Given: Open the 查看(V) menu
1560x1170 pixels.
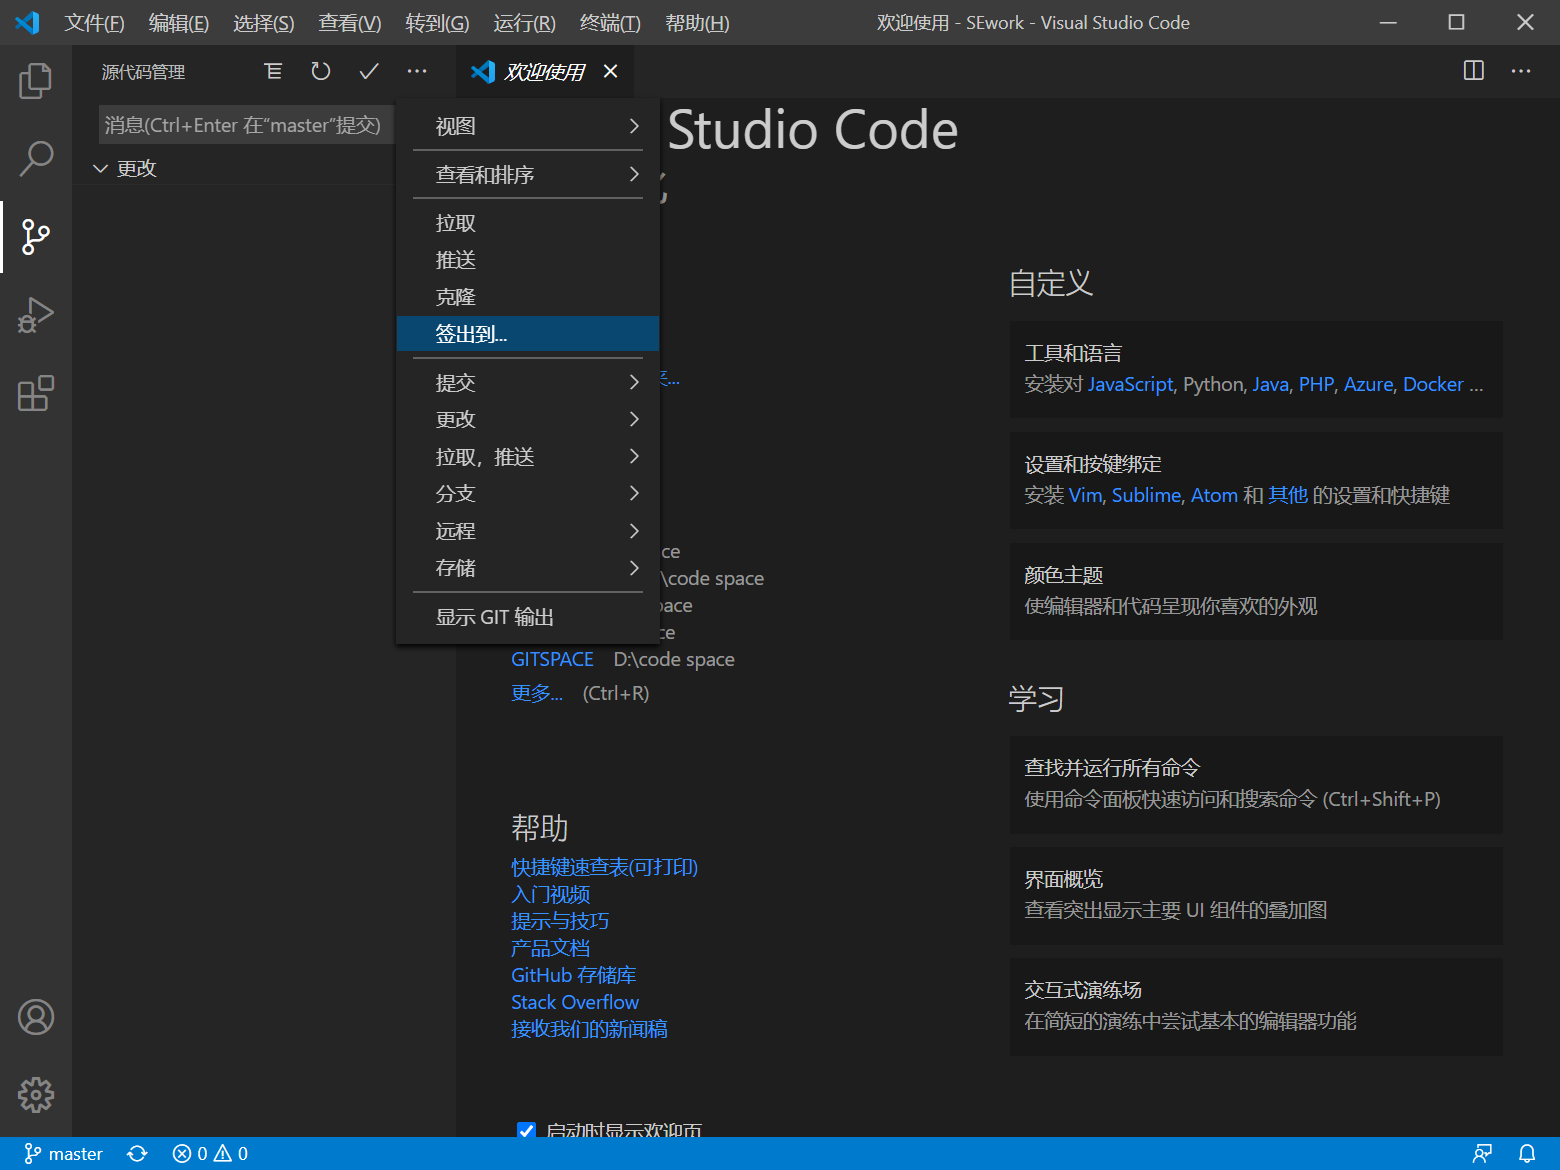Looking at the screenshot, I should pyautogui.click(x=350, y=22).
